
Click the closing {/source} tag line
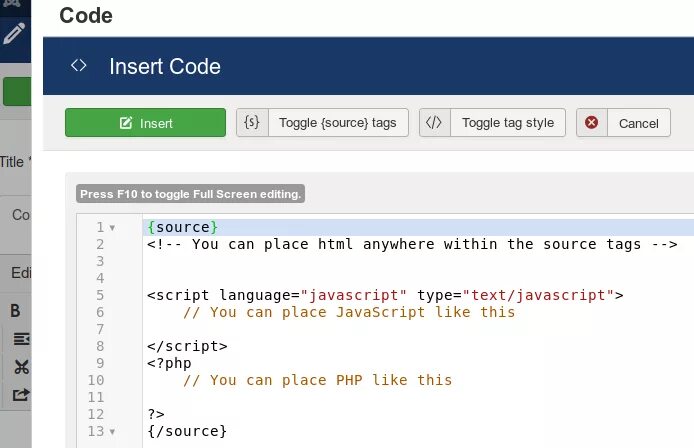(x=187, y=431)
